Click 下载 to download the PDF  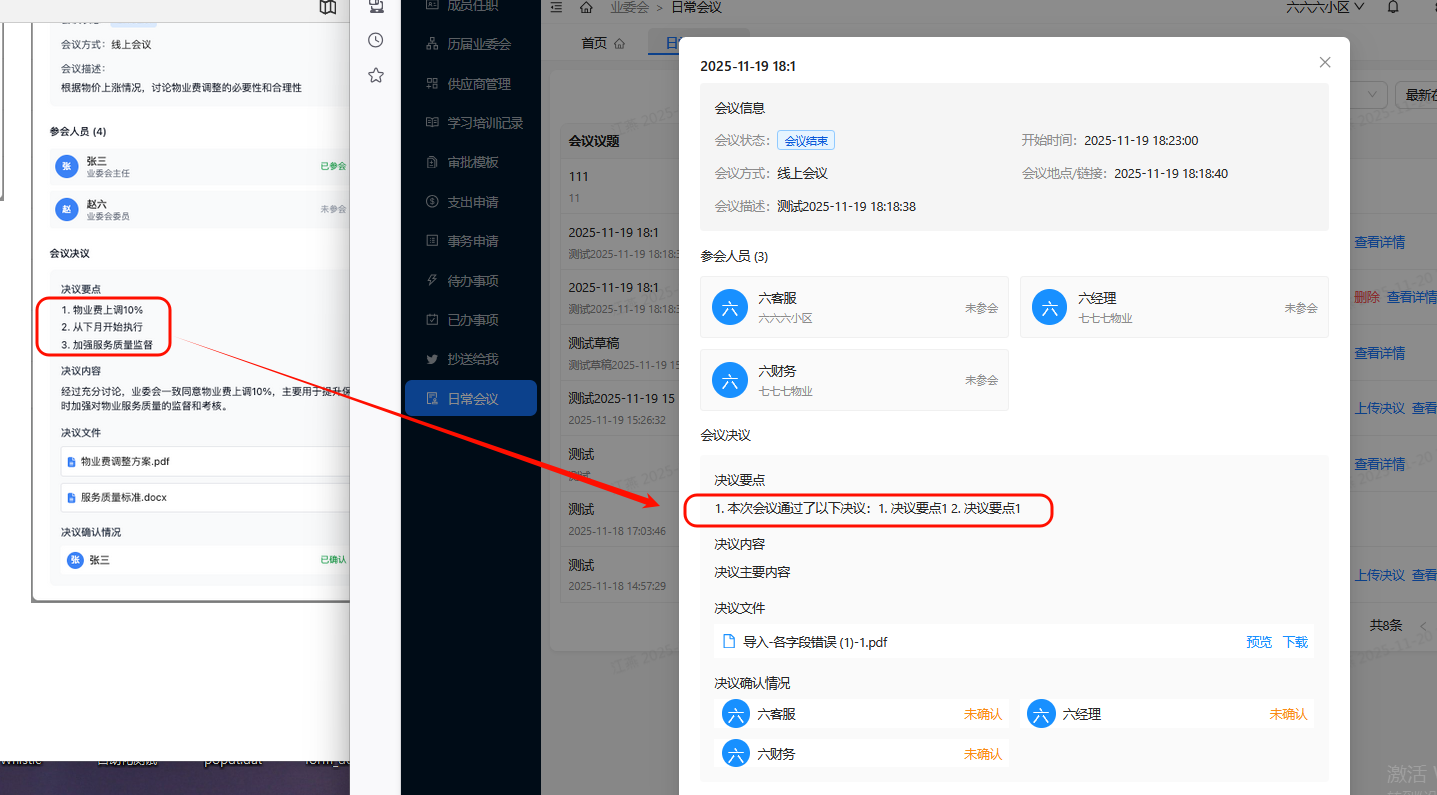tap(1295, 642)
